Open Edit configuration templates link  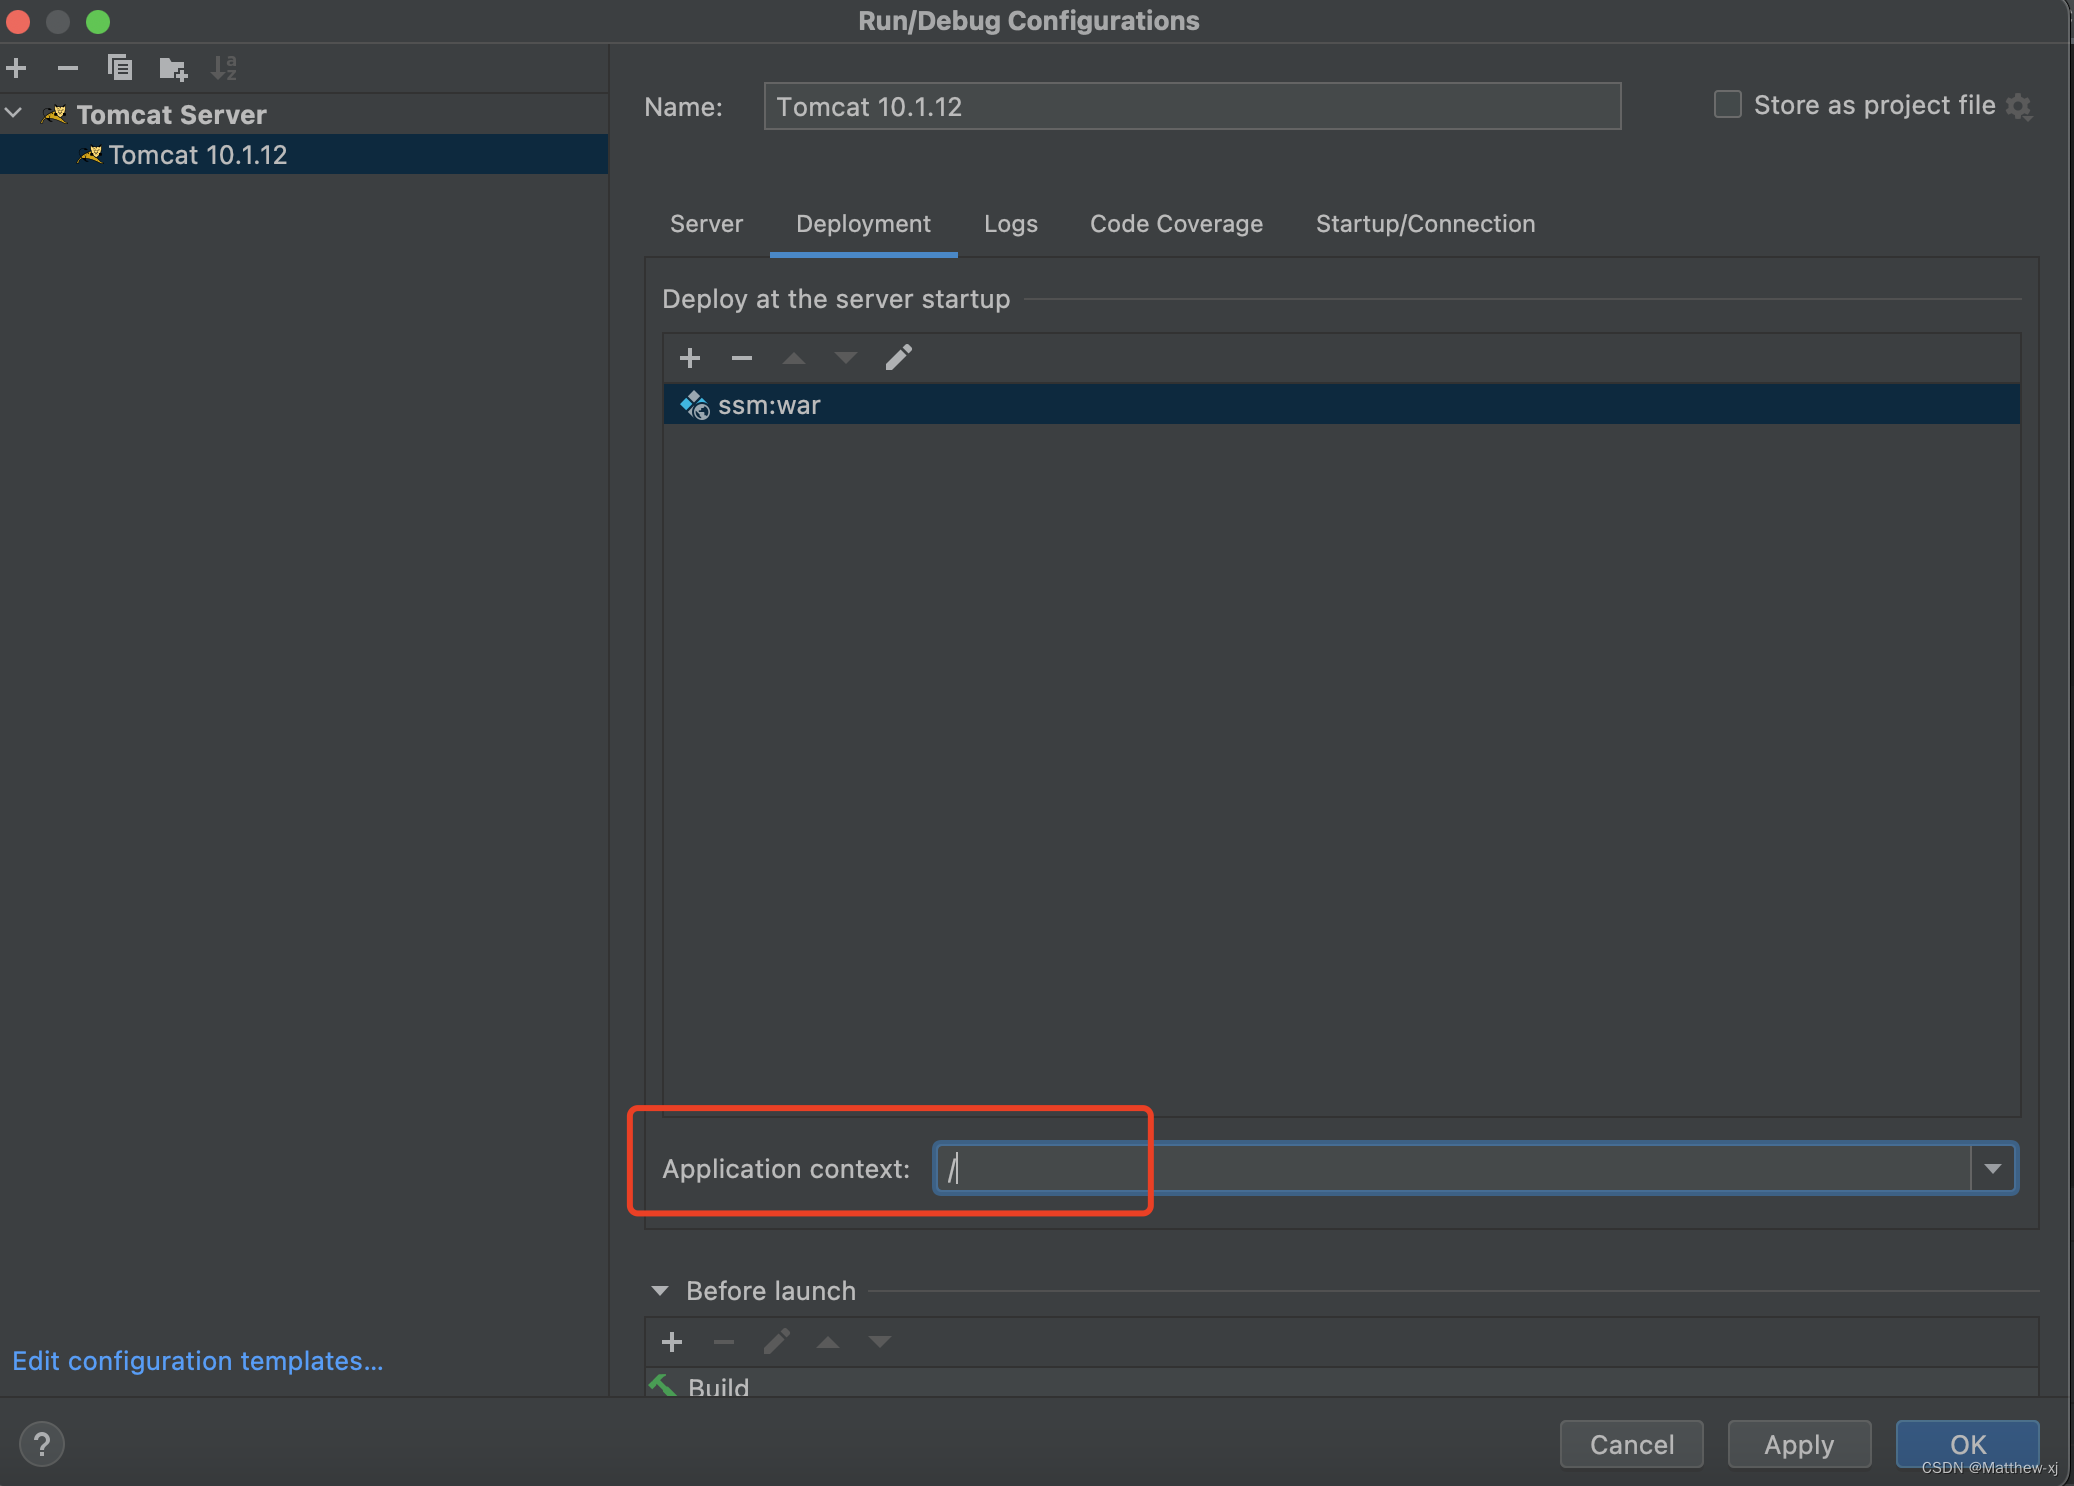[197, 1361]
